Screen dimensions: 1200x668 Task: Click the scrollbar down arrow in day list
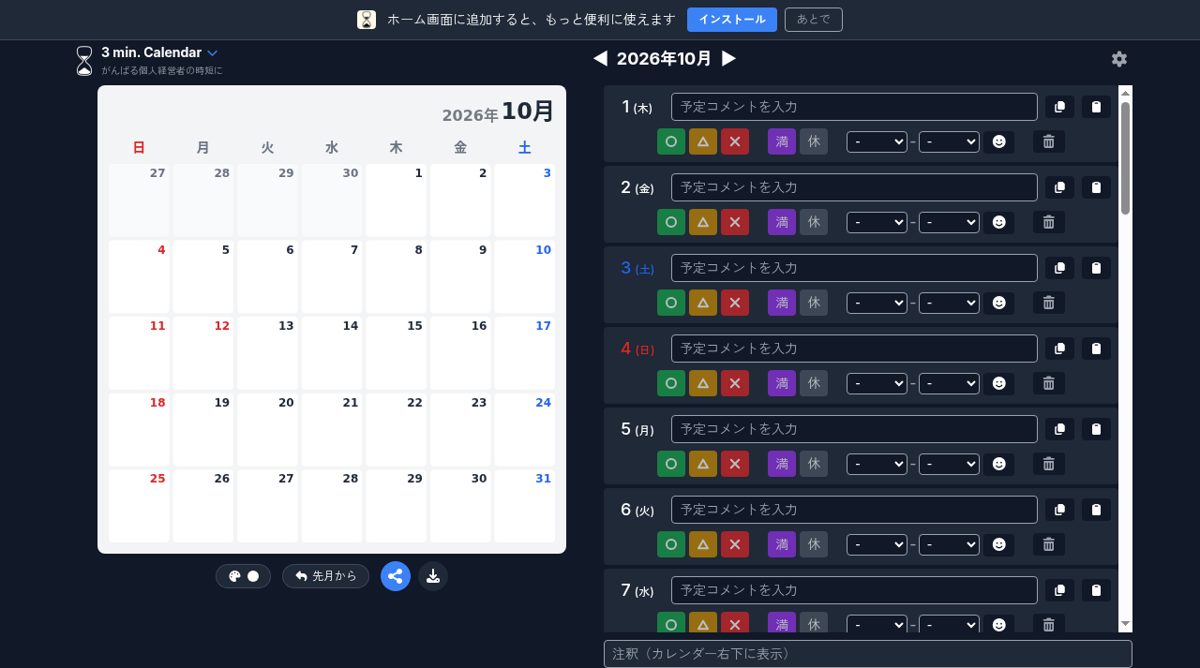1125,624
